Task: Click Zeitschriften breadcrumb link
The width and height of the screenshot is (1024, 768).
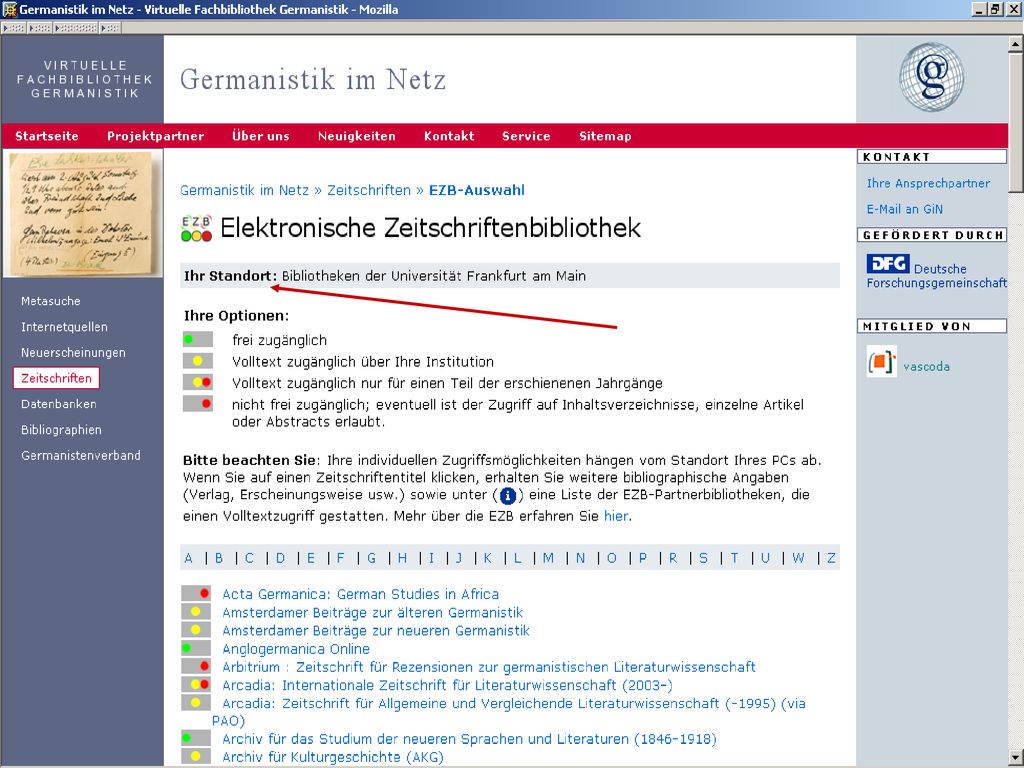Action: [369, 190]
